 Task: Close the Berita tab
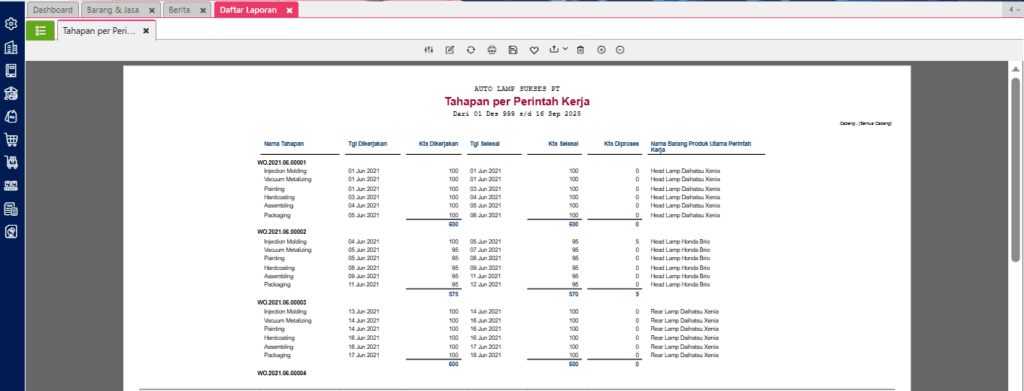coord(202,10)
